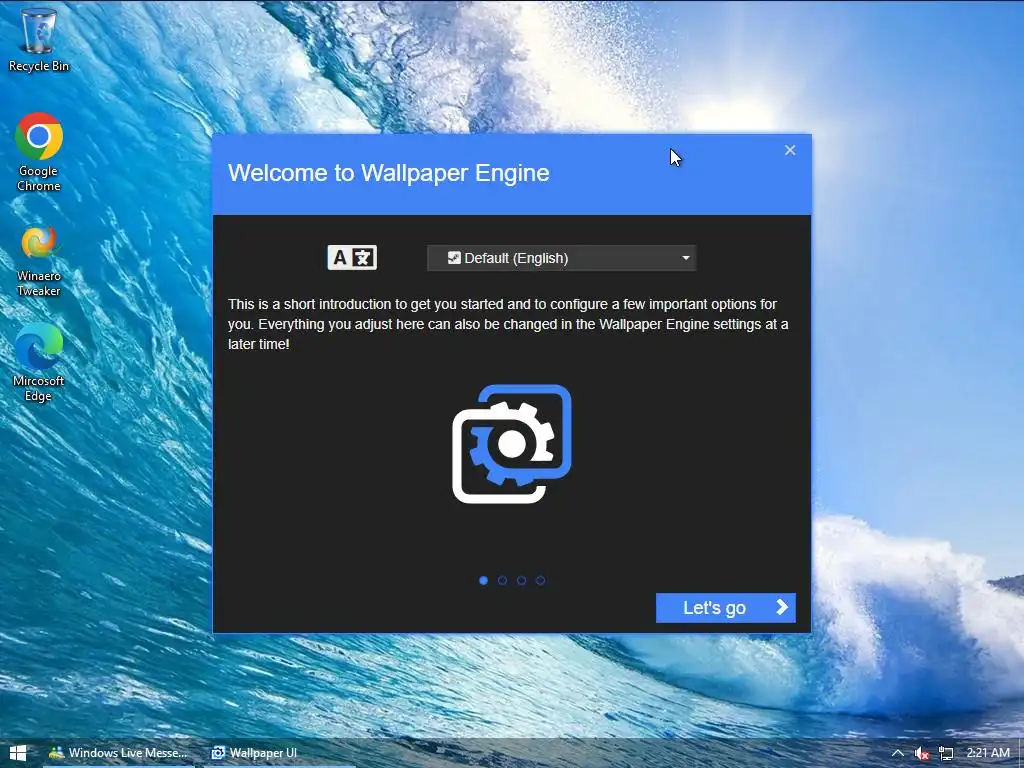
Task: Show hidden system tray icons
Action: [x=898, y=753]
